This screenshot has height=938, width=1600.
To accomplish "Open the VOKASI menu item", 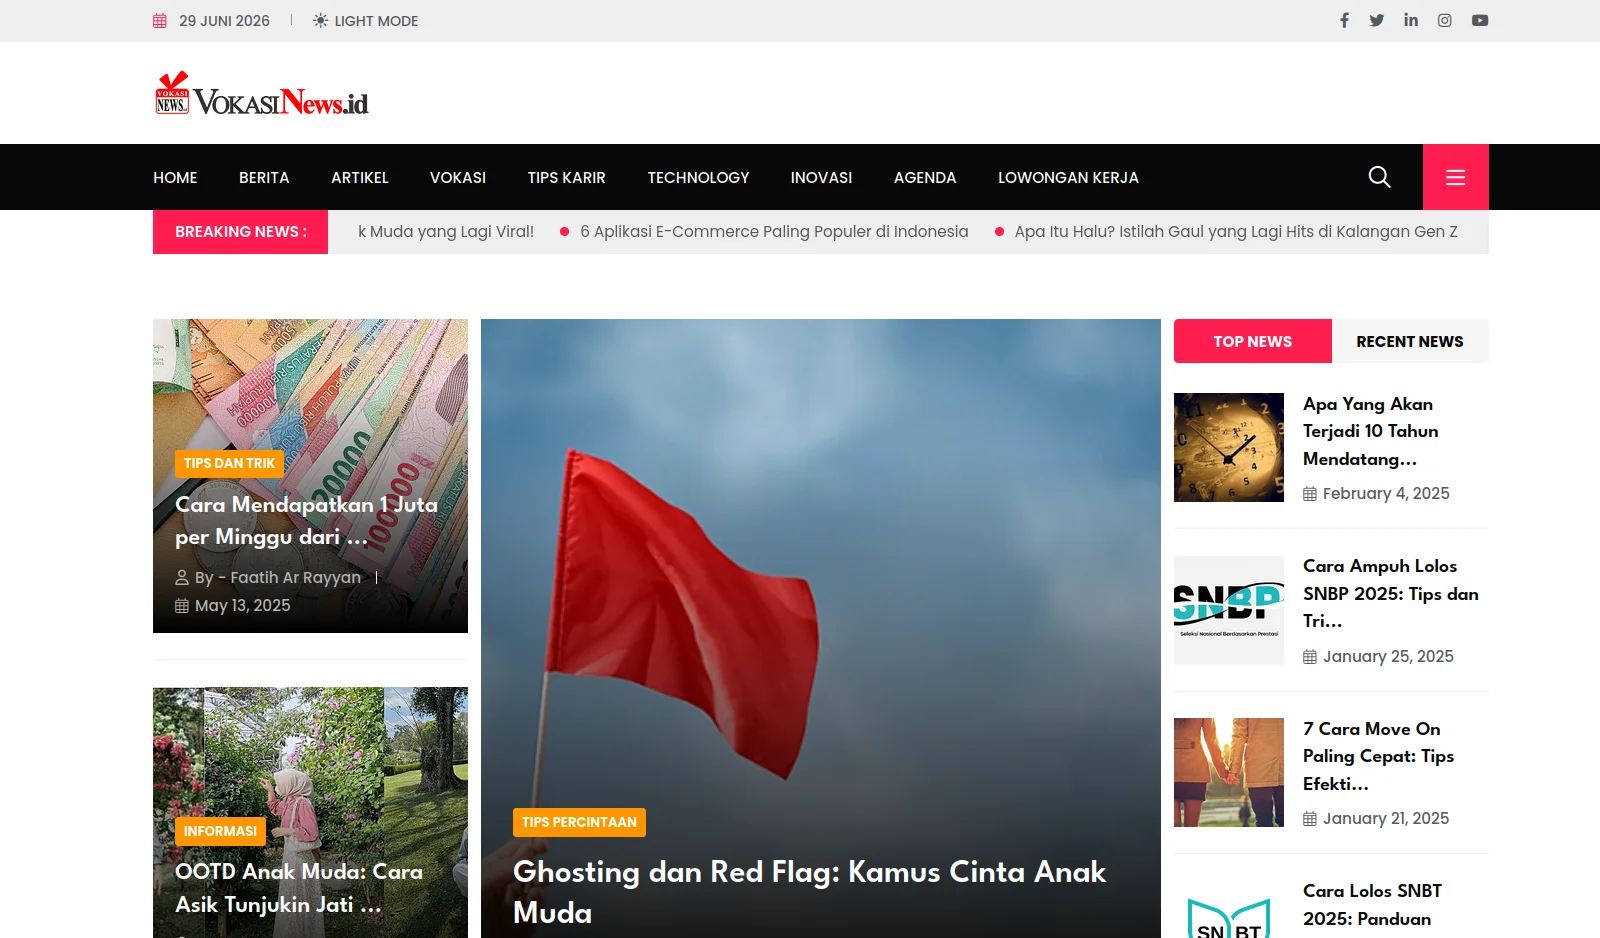I will point(458,177).
